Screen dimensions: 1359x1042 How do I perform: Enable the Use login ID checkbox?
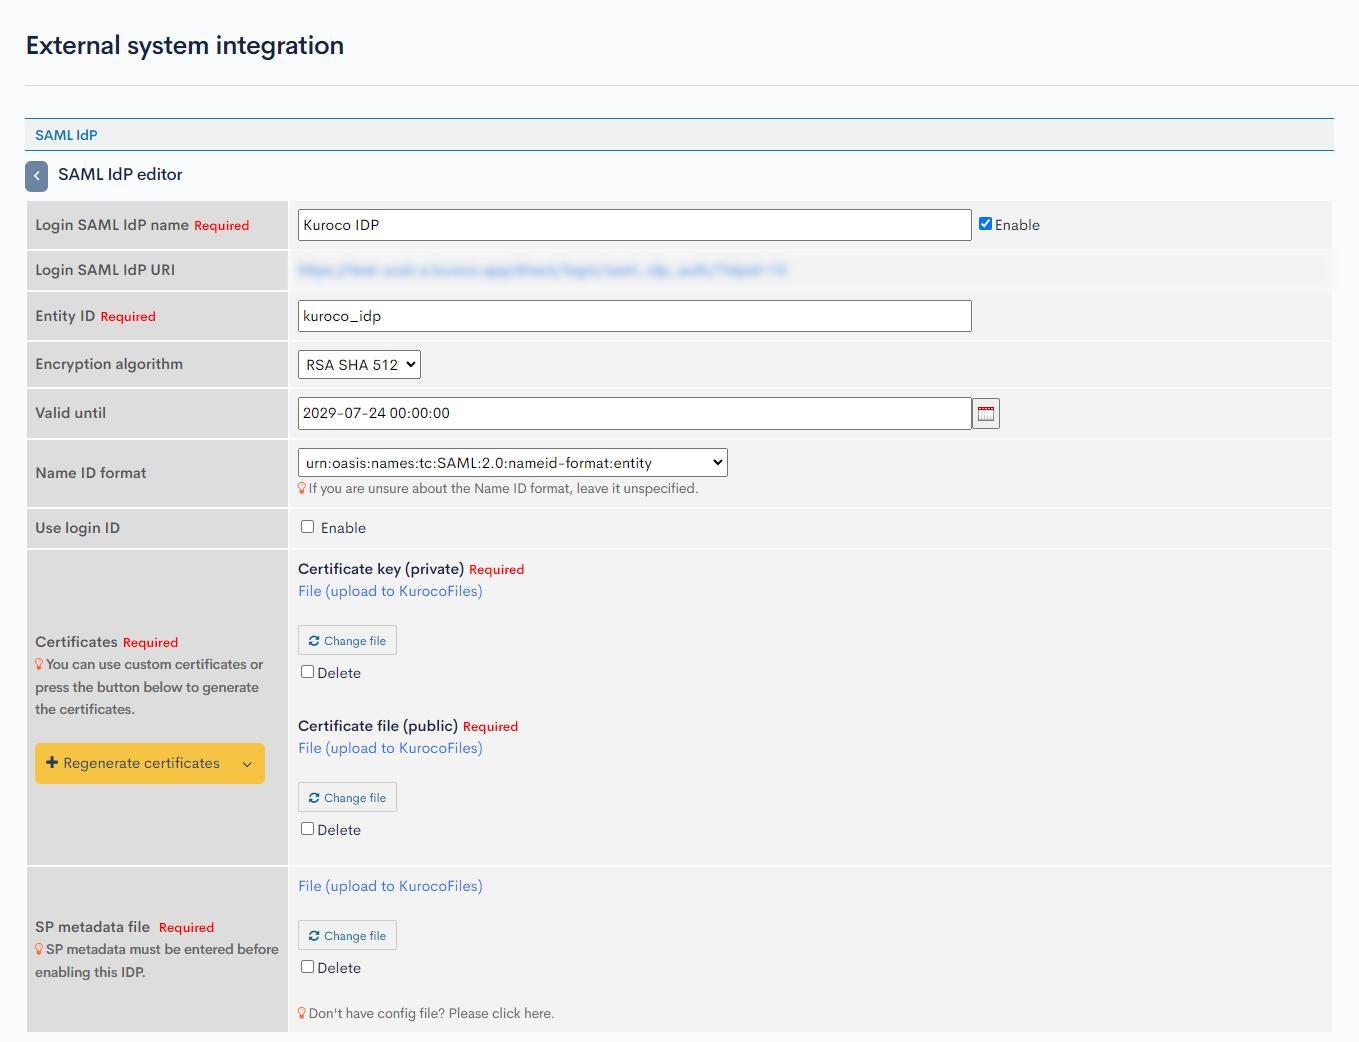tap(308, 527)
